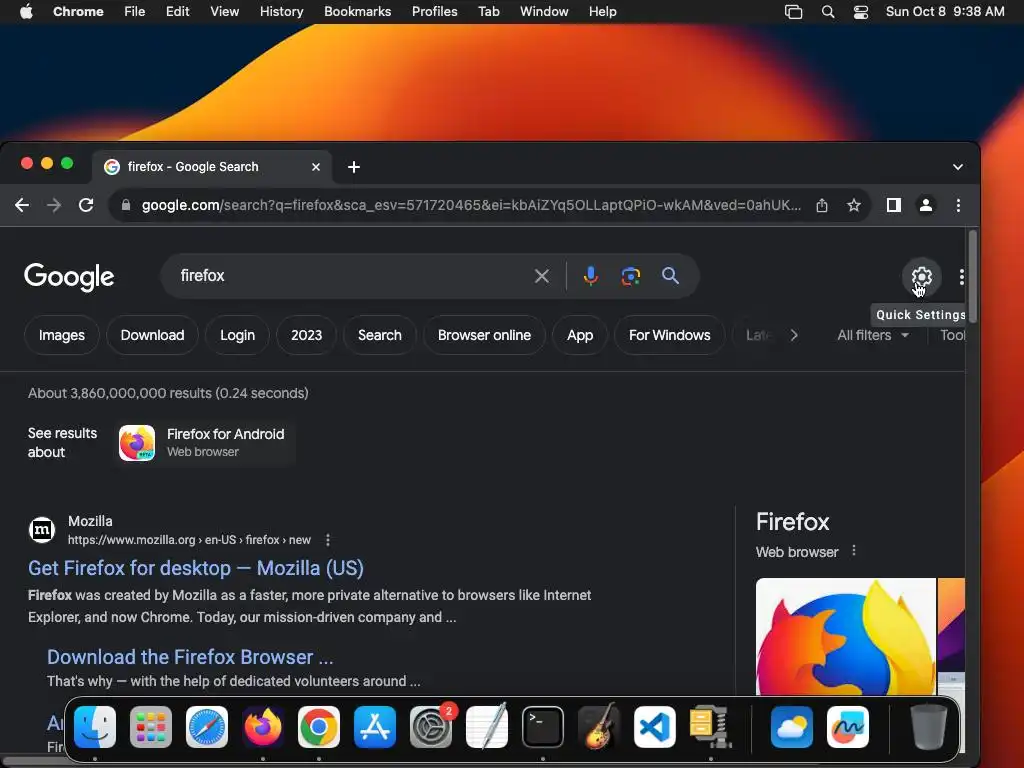
Task: Select the Login filter chip
Action: tap(237, 335)
